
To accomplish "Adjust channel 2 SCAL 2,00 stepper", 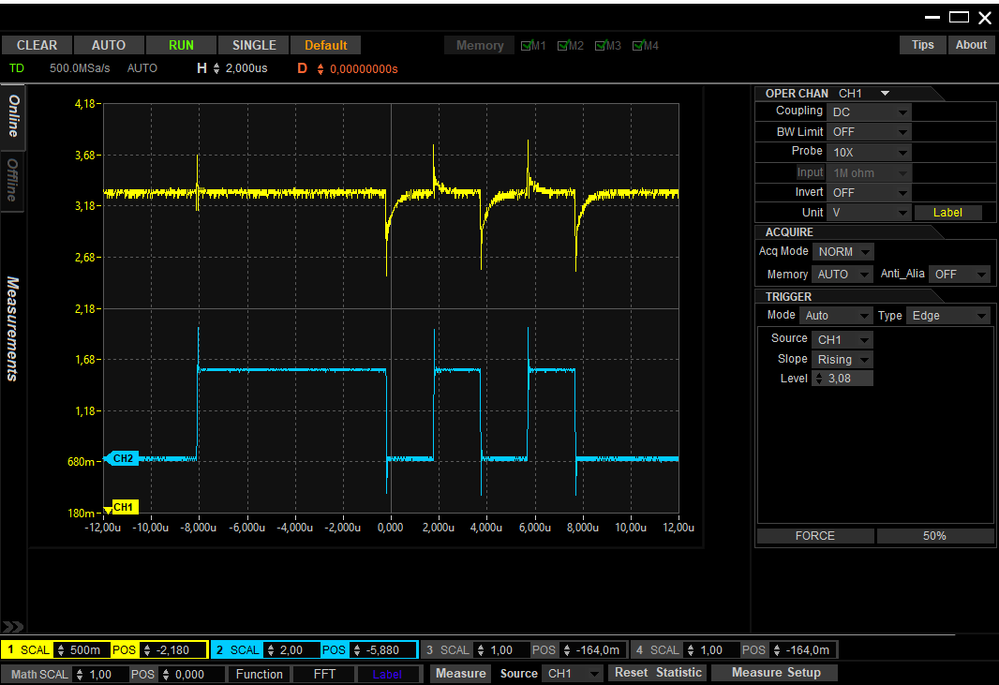I will pos(271,650).
